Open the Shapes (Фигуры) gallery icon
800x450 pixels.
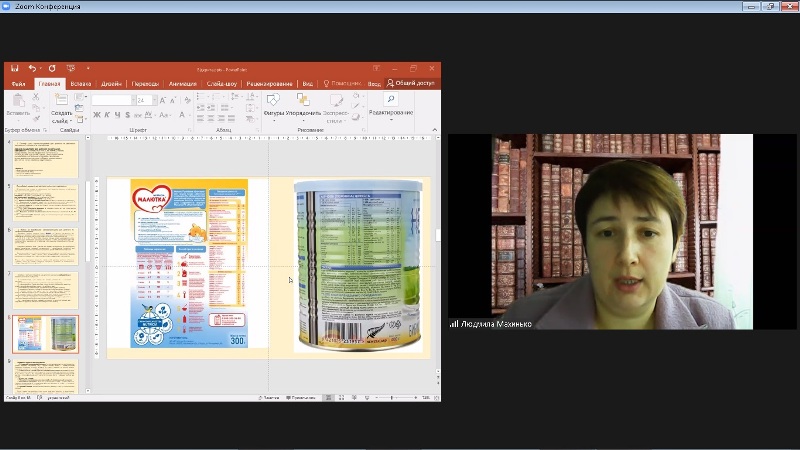point(274,100)
